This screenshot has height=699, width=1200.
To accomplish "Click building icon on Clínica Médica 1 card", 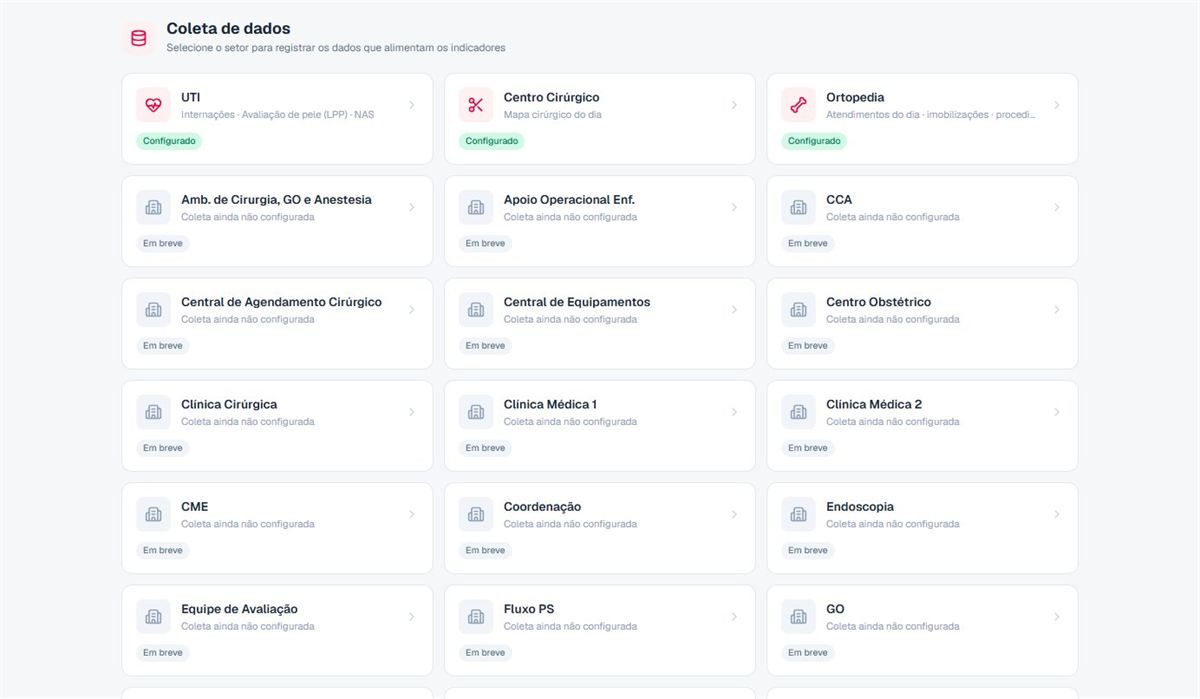I will [476, 412].
